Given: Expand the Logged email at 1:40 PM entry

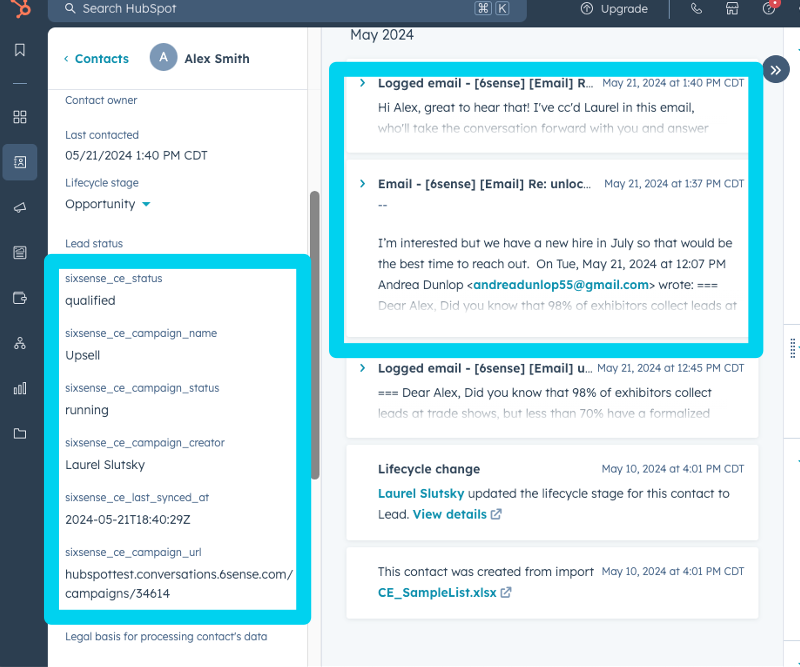Looking at the screenshot, I should pos(362,83).
